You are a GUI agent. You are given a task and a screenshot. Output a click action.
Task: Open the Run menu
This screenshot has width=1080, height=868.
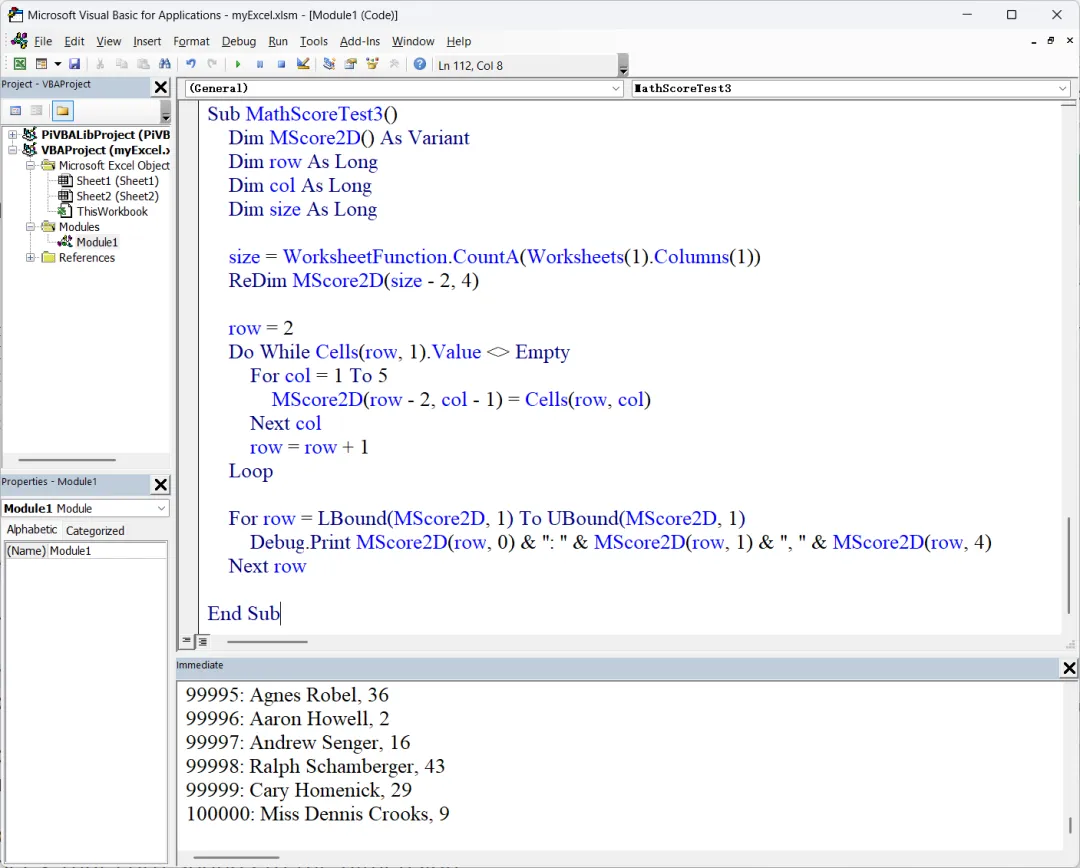pyautogui.click(x=278, y=41)
